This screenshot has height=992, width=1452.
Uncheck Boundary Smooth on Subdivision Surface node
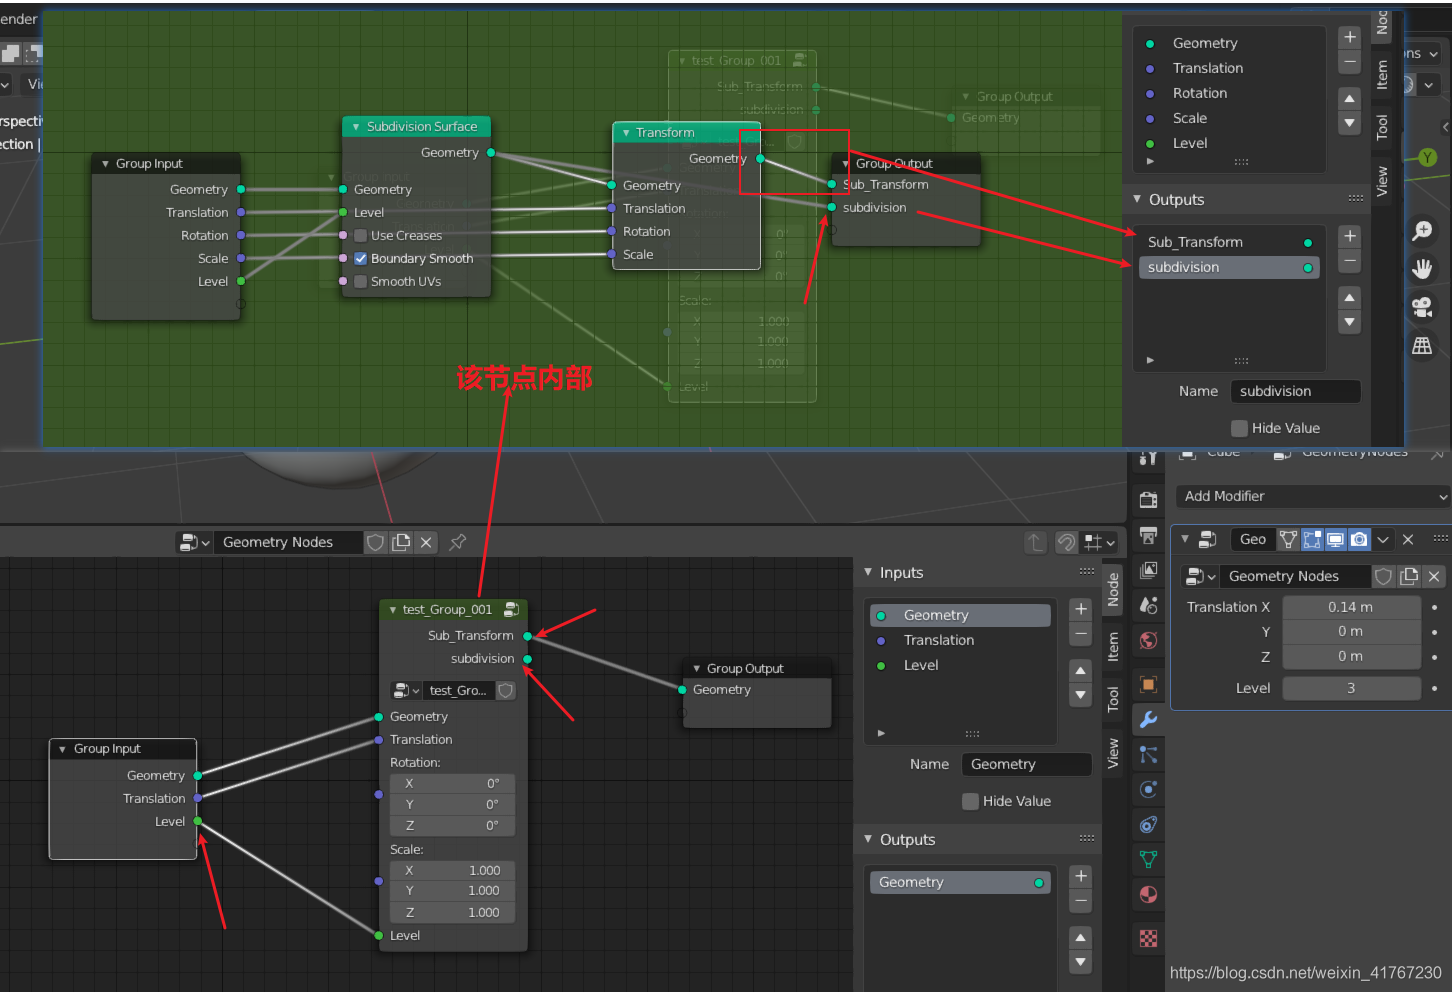point(361,258)
